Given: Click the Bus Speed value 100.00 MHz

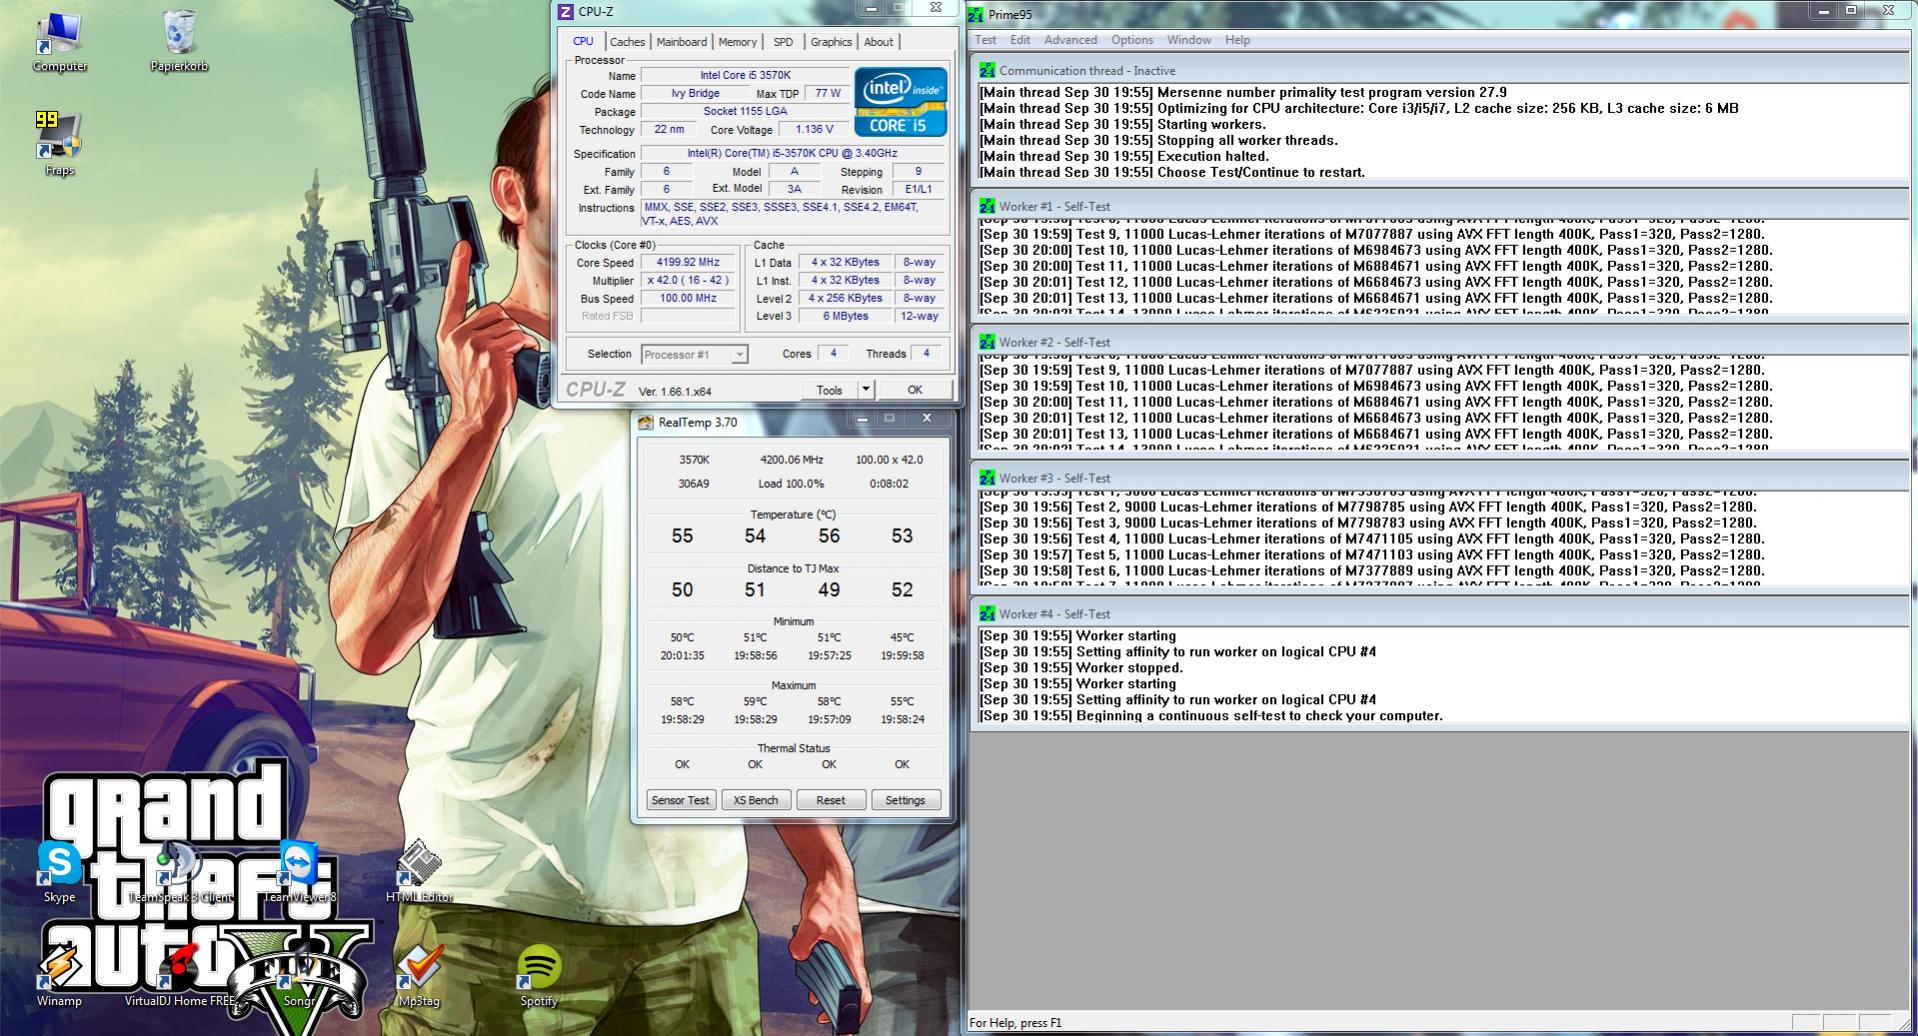Looking at the screenshot, I should (688, 298).
